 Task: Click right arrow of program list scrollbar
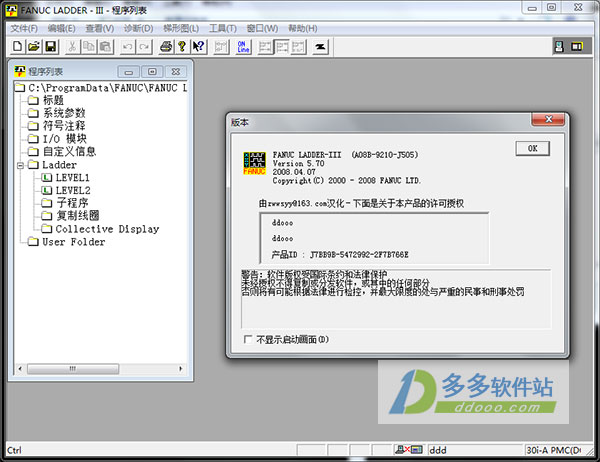(x=181, y=369)
